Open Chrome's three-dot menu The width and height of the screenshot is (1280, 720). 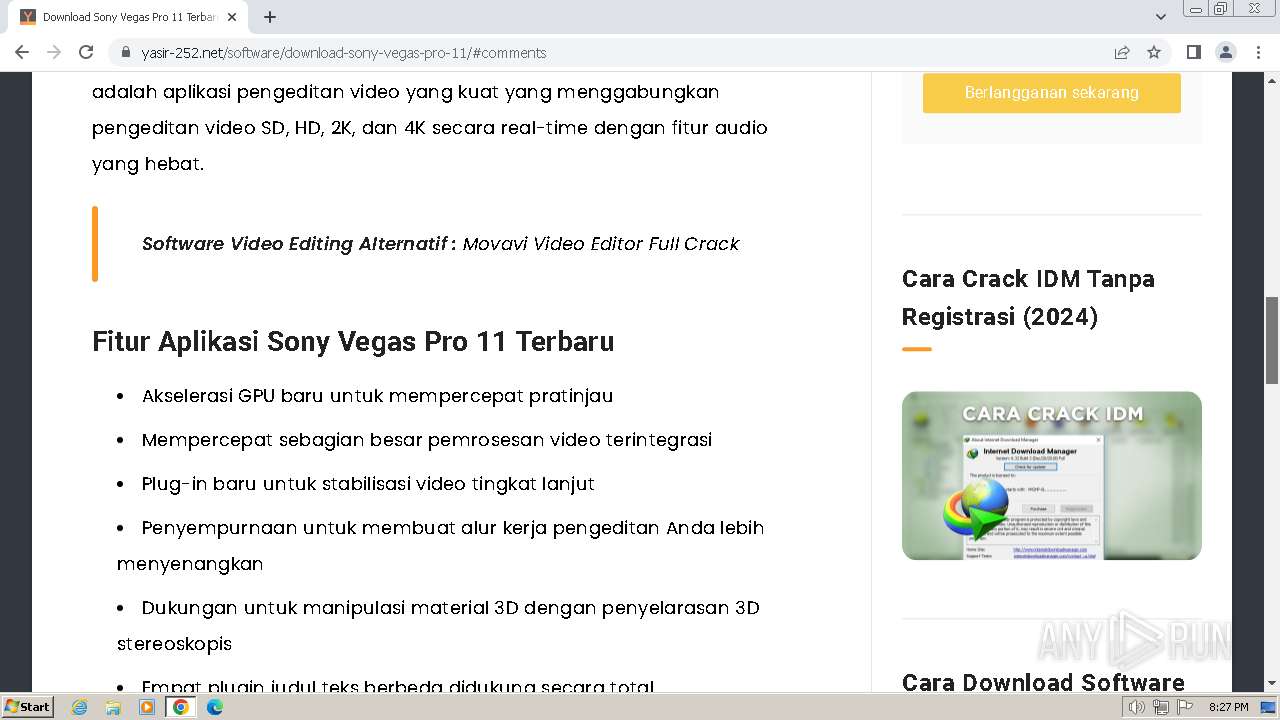pyautogui.click(x=1258, y=52)
